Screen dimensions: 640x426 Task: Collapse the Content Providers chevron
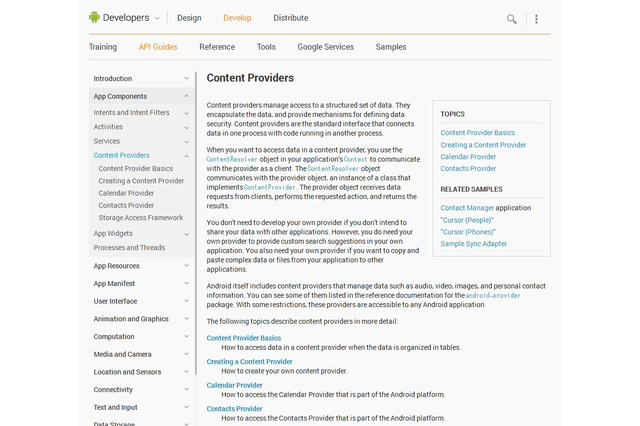coord(186,155)
